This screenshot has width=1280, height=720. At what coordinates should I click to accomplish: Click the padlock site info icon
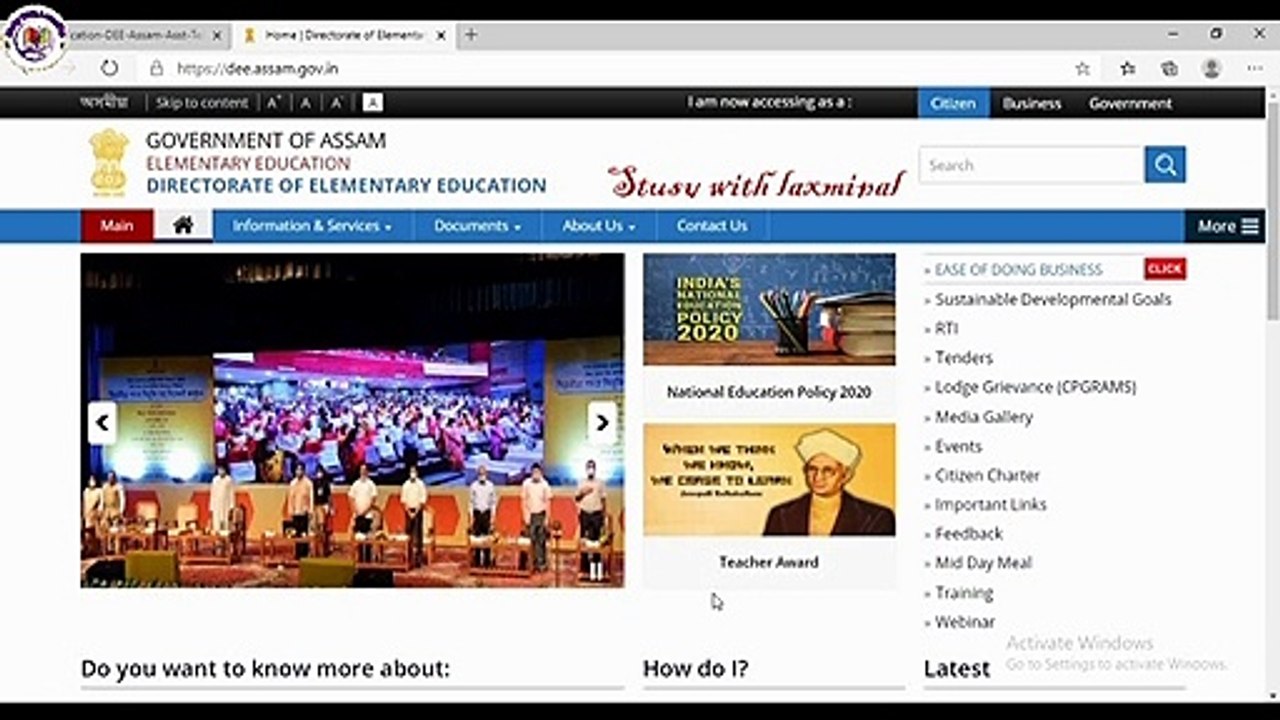click(x=156, y=69)
